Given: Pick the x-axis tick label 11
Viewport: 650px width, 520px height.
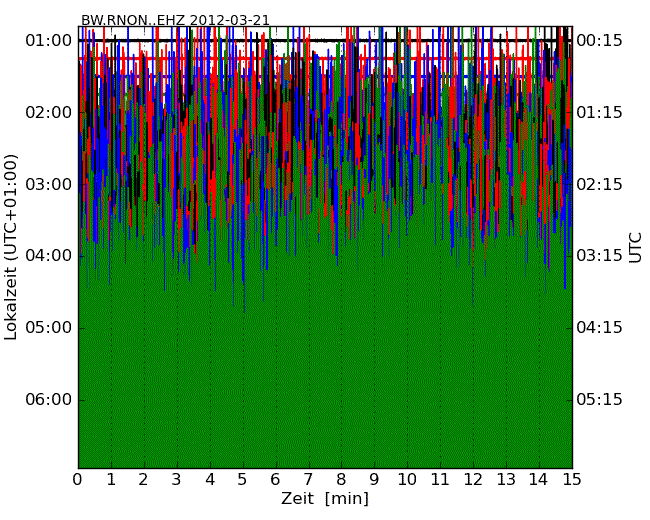Looking at the screenshot, I should (440, 480).
